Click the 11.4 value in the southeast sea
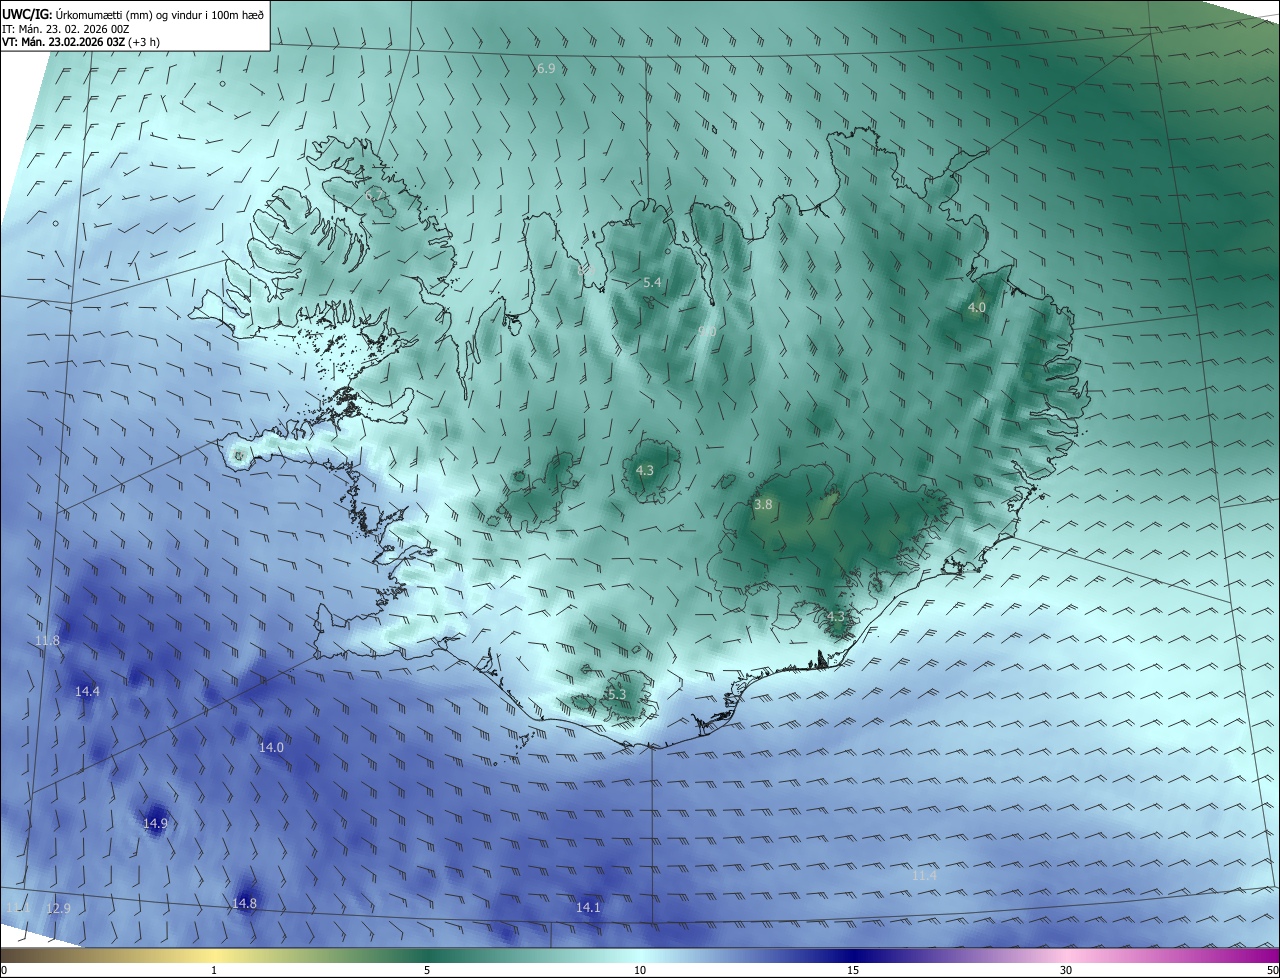Screen dimensions: 1280x978 click(x=924, y=875)
